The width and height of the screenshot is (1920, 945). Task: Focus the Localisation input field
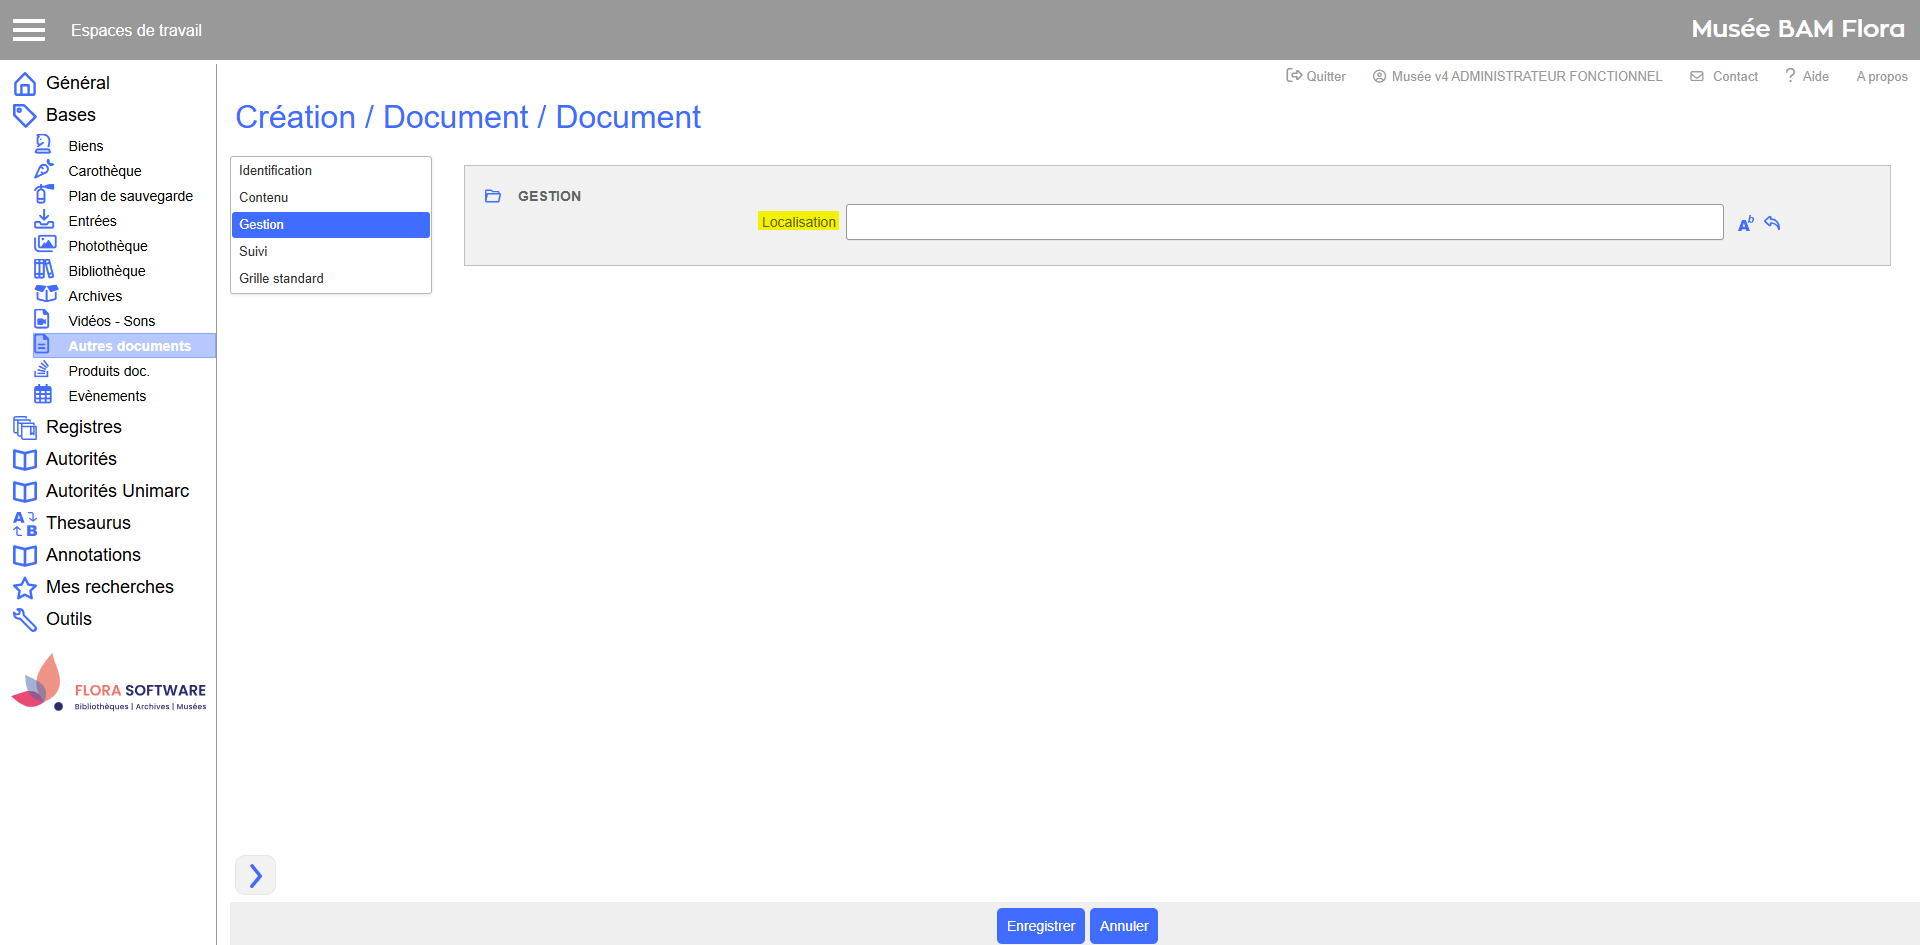1284,222
